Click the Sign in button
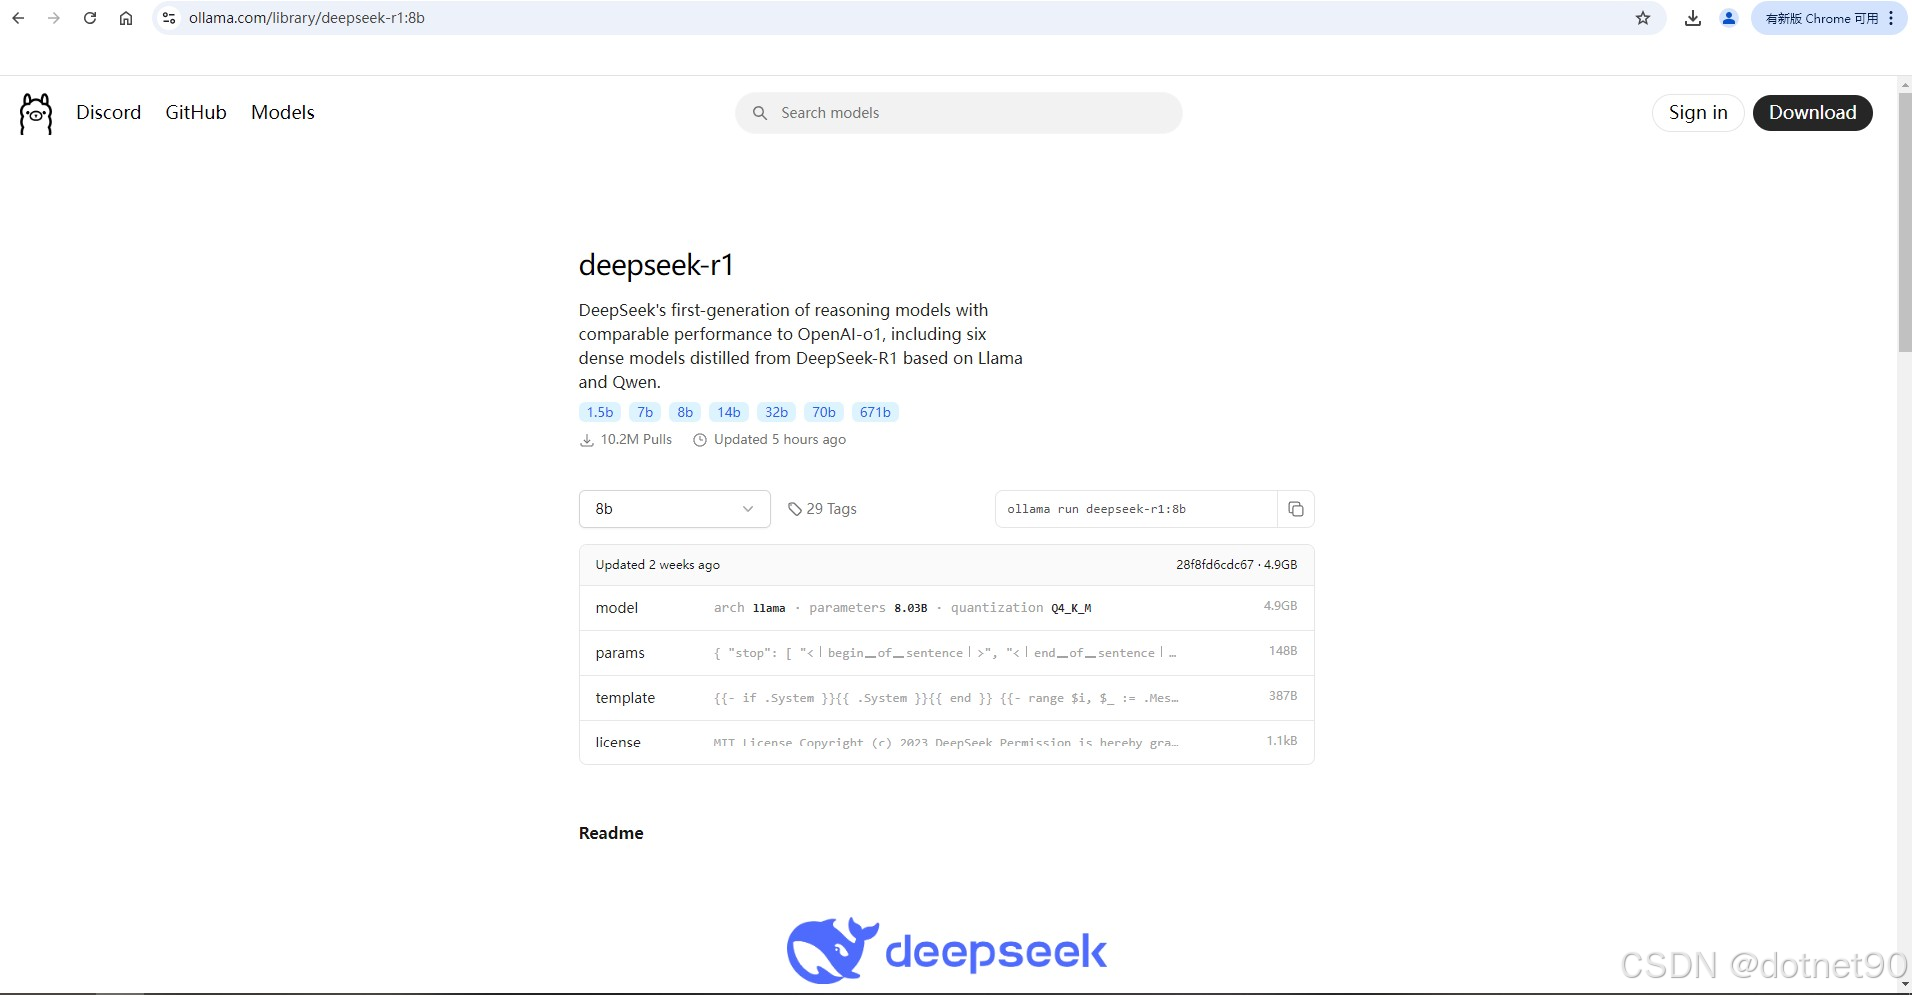Screen dimensions: 1912x997 [x=1698, y=113]
